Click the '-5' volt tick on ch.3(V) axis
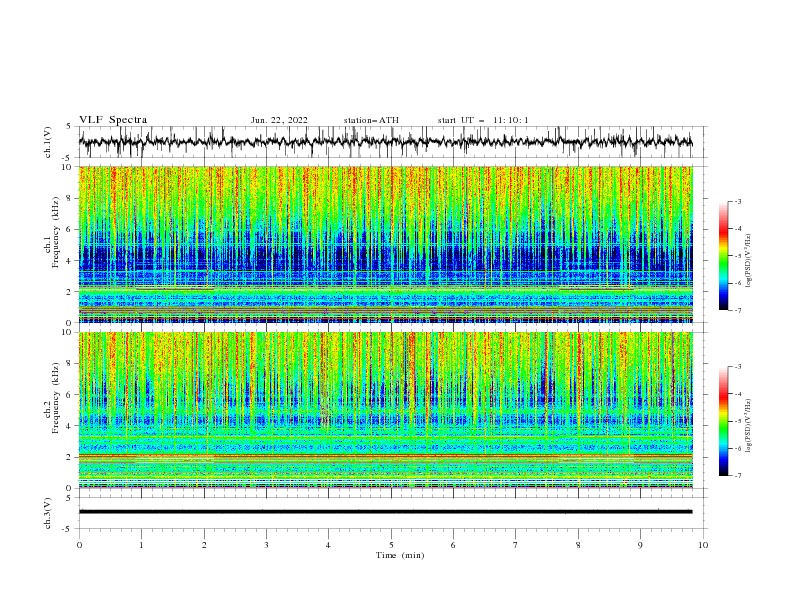 click(x=67, y=529)
